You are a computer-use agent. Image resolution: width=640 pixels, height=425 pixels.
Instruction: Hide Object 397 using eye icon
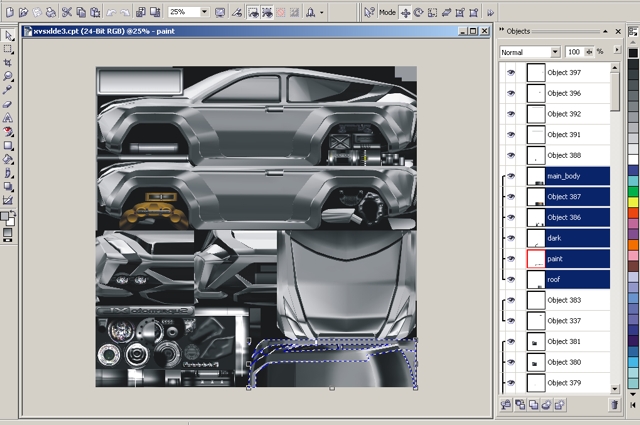point(511,72)
